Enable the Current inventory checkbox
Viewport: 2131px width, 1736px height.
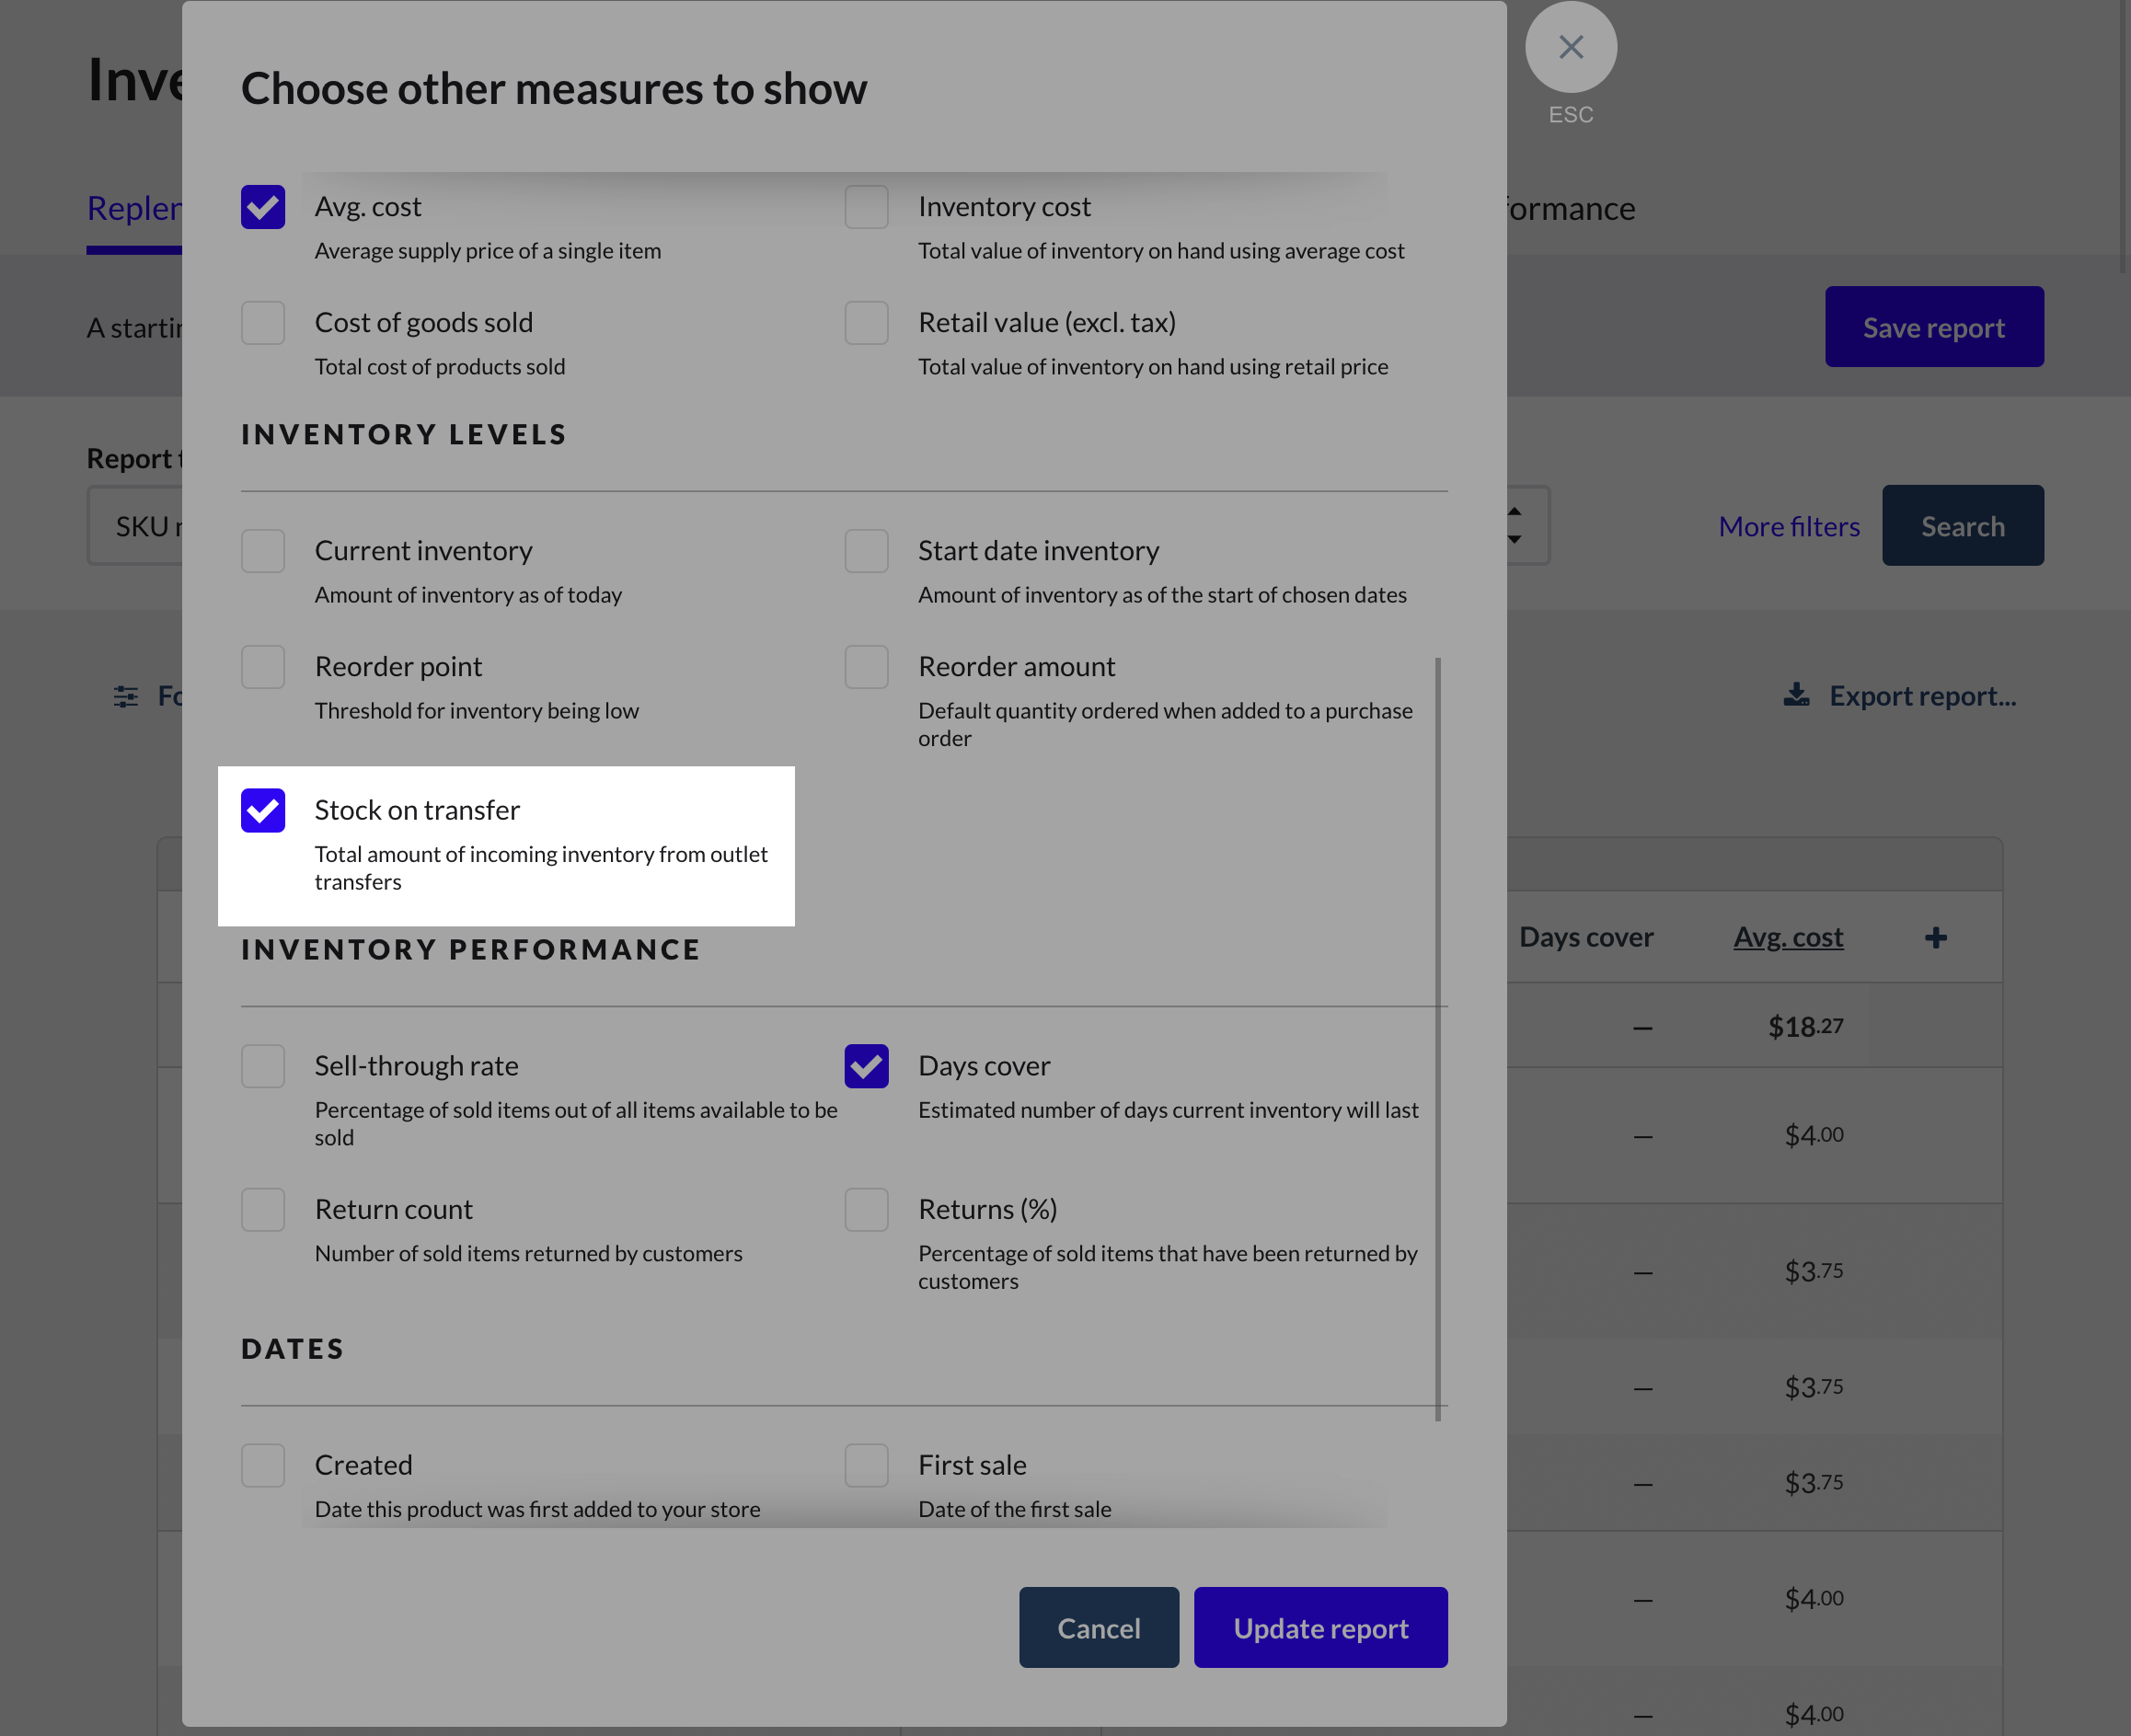pos(263,551)
